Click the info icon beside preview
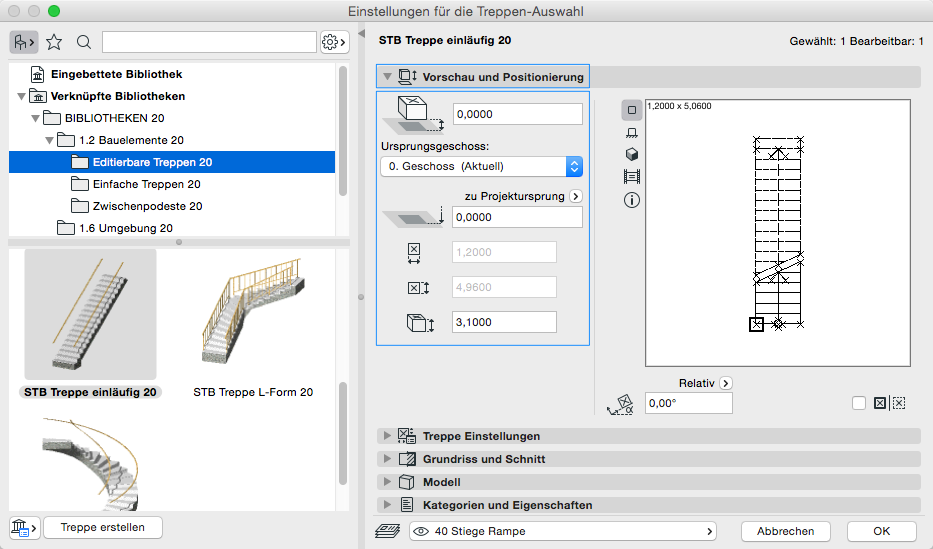This screenshot has width=933, height=549. [632, 200]
